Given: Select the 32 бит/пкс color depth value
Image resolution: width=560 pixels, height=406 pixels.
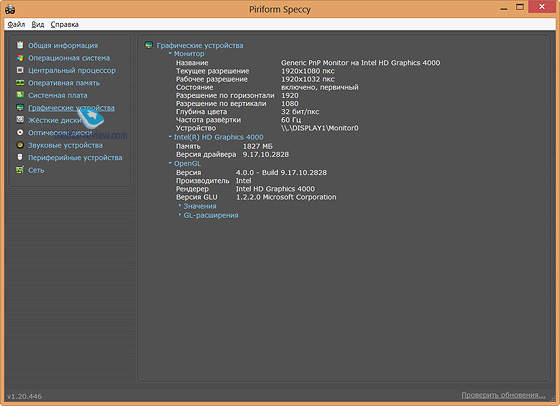Looking at the screenshot, I should (300, 112).
